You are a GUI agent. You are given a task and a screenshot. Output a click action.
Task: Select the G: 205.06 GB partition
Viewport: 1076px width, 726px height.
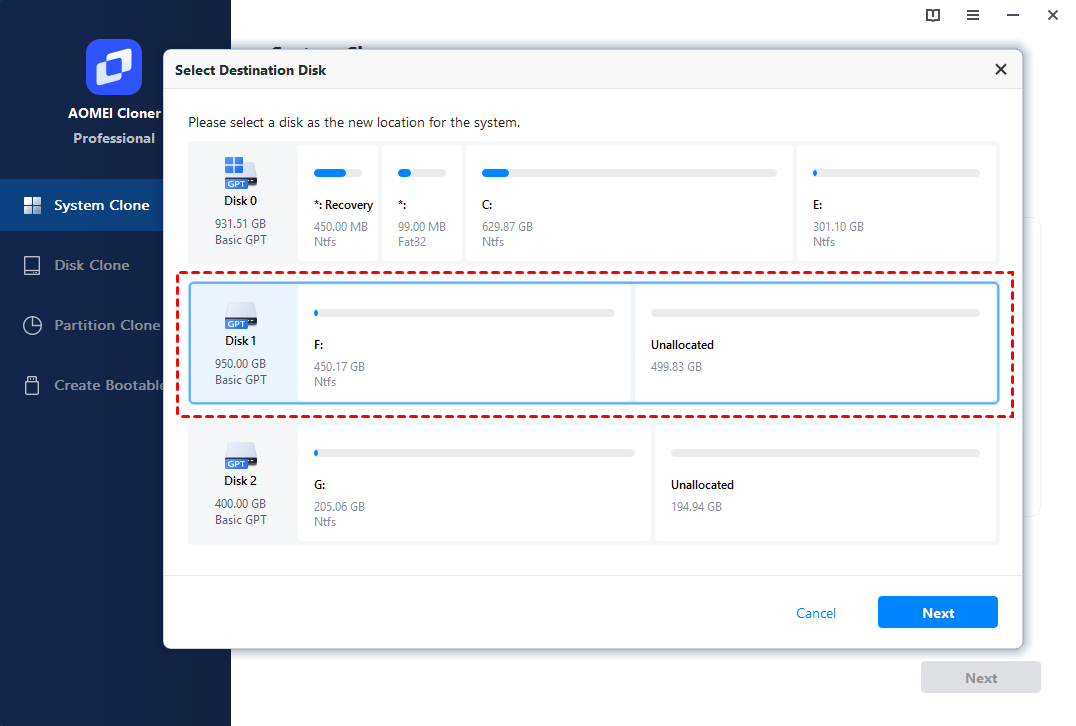click(474, 483)
